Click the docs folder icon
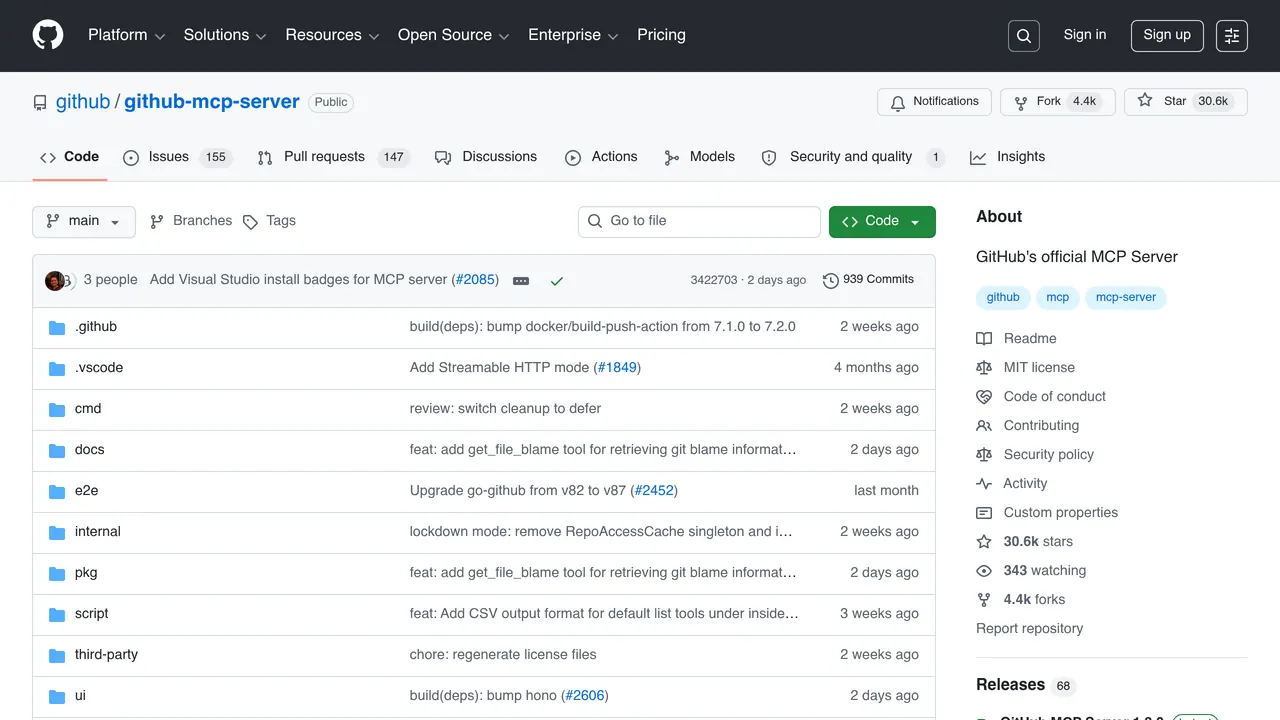The width and height of the screenshot is (1280, 720). coord(57,450)
